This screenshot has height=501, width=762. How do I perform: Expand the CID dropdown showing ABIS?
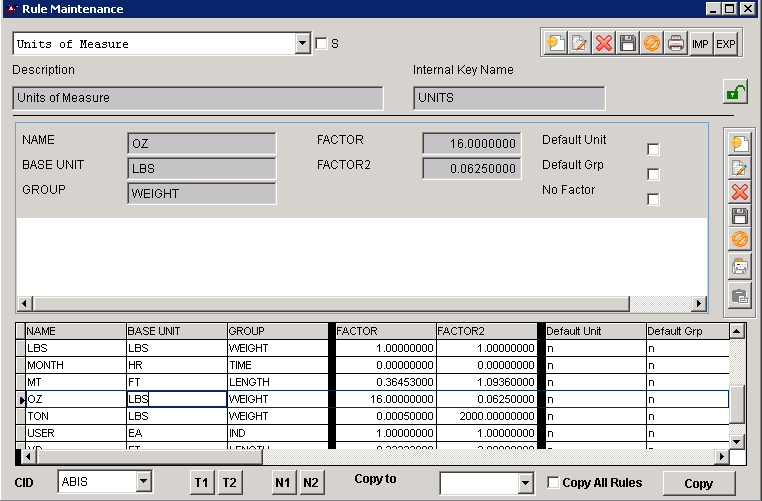(x=143, y=482)
